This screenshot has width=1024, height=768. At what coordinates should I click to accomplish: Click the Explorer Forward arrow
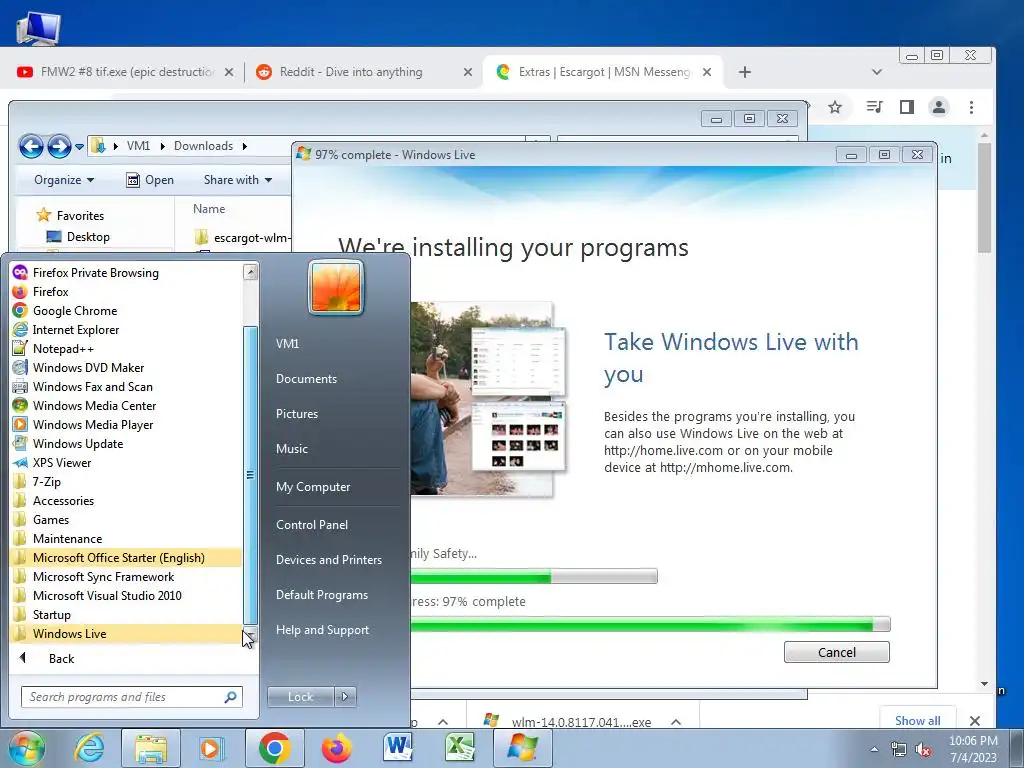tap(59, 146)
